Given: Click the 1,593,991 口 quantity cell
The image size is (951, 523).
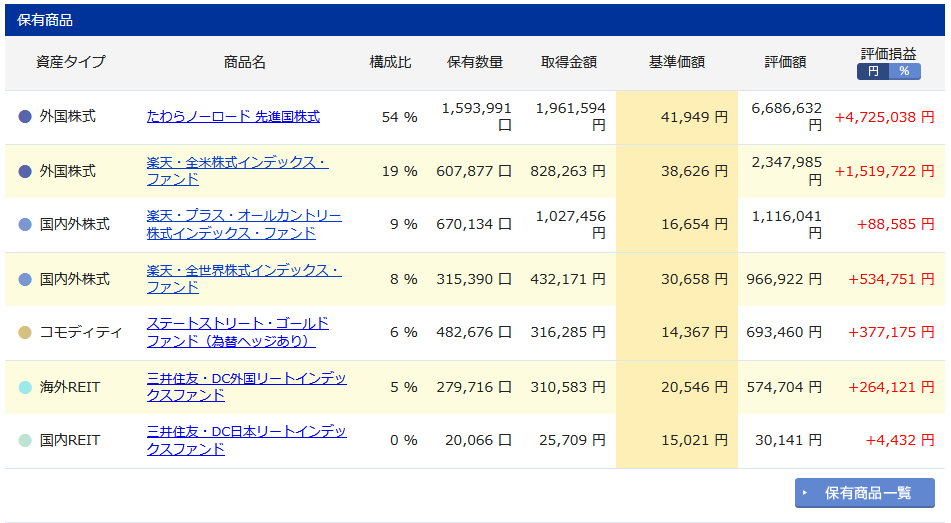Looking at the screenshot, I should click(x=477, y=116).
